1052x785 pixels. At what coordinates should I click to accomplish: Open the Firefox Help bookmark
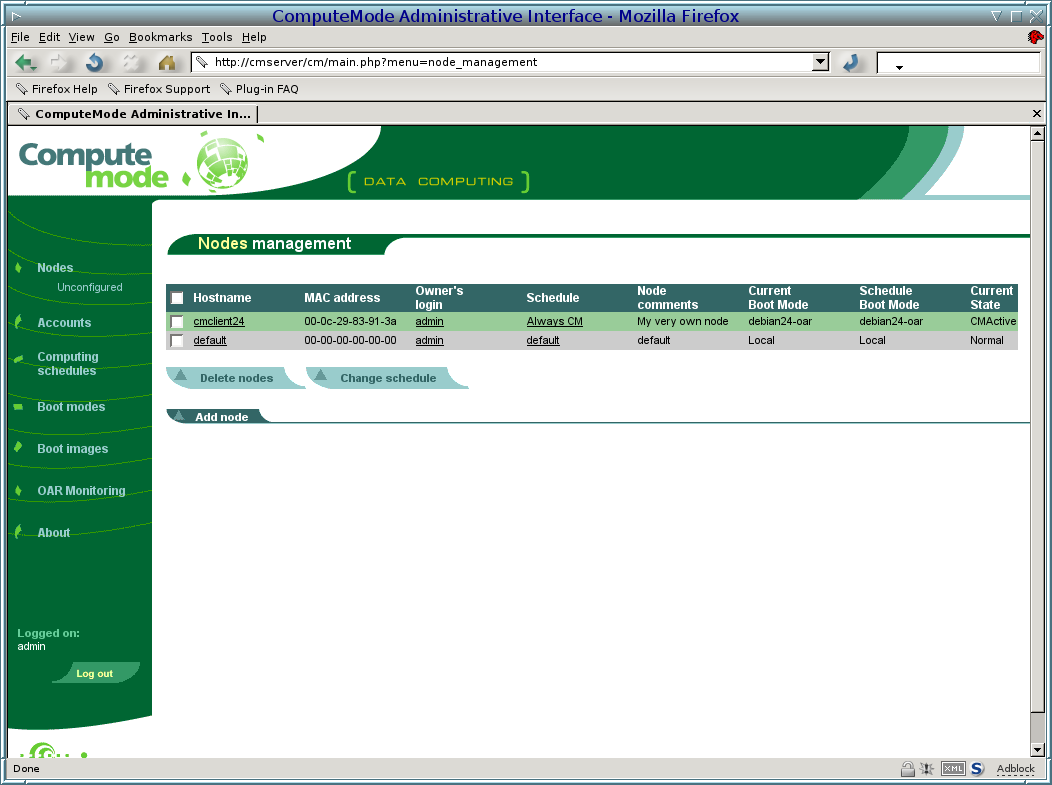[x=57, y=89]
